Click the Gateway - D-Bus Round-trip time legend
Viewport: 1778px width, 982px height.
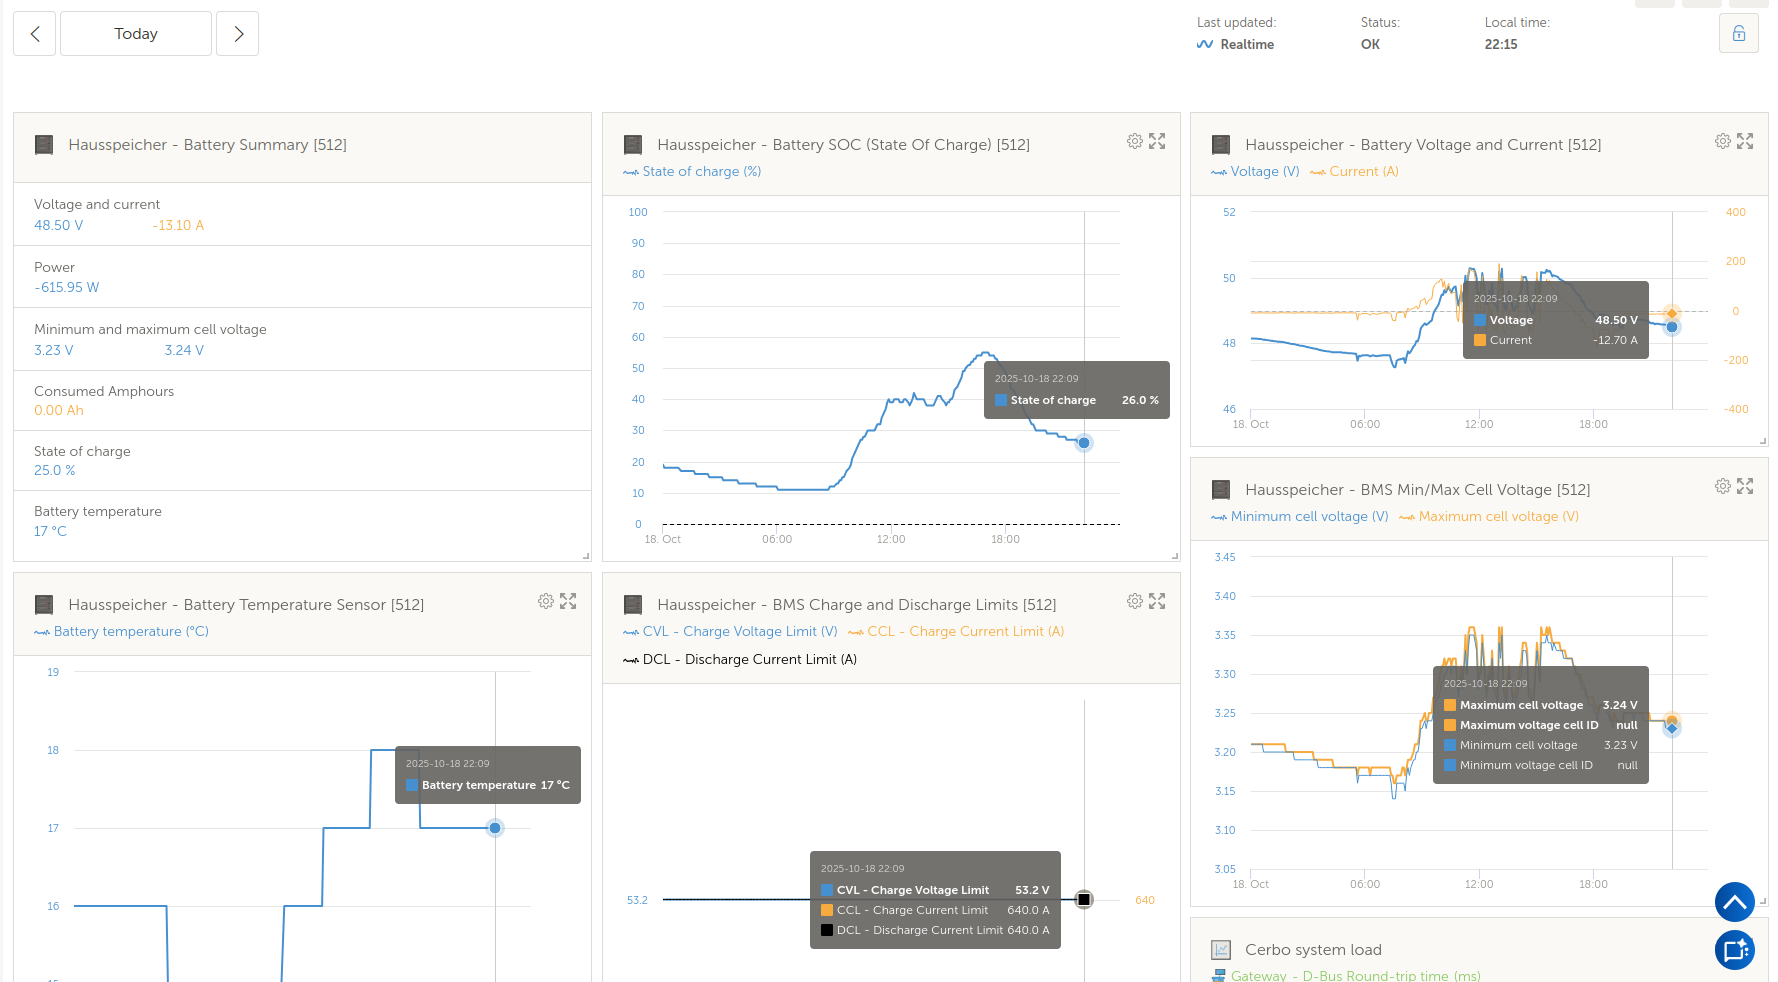(1355, 976)
